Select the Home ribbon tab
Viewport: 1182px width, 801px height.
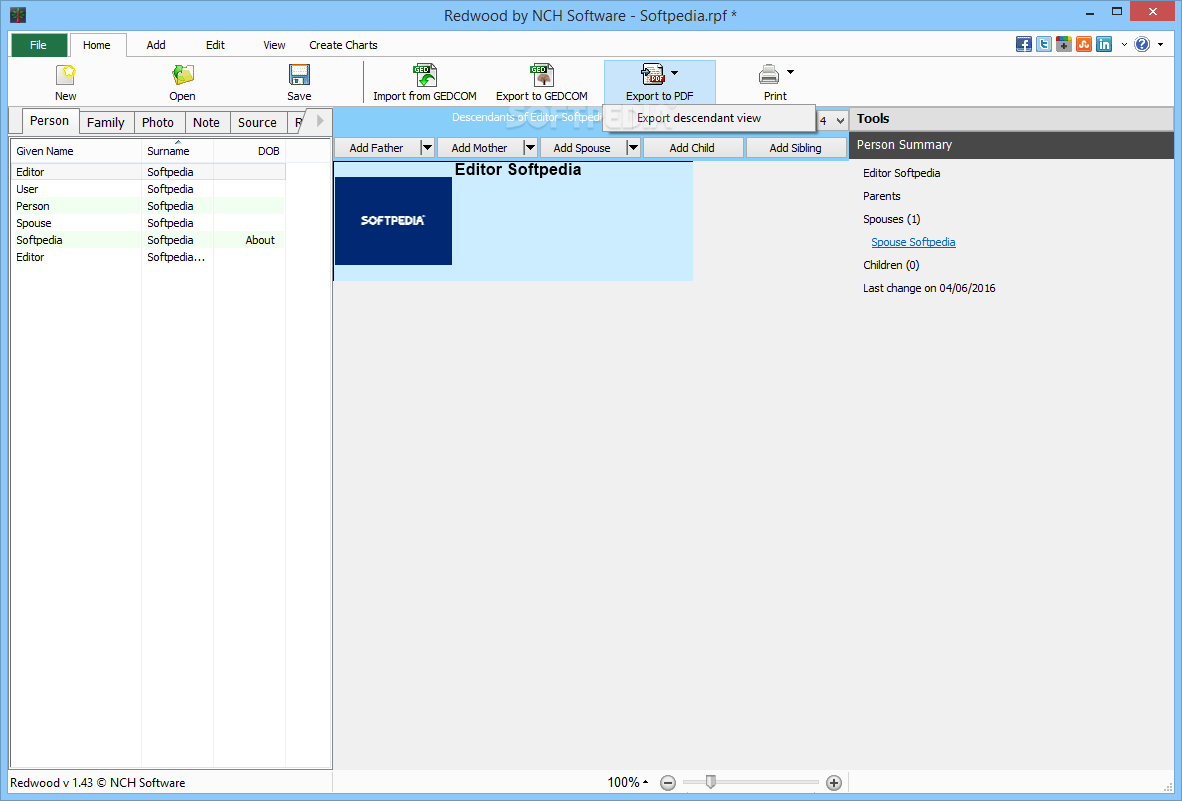pos(96,45)
